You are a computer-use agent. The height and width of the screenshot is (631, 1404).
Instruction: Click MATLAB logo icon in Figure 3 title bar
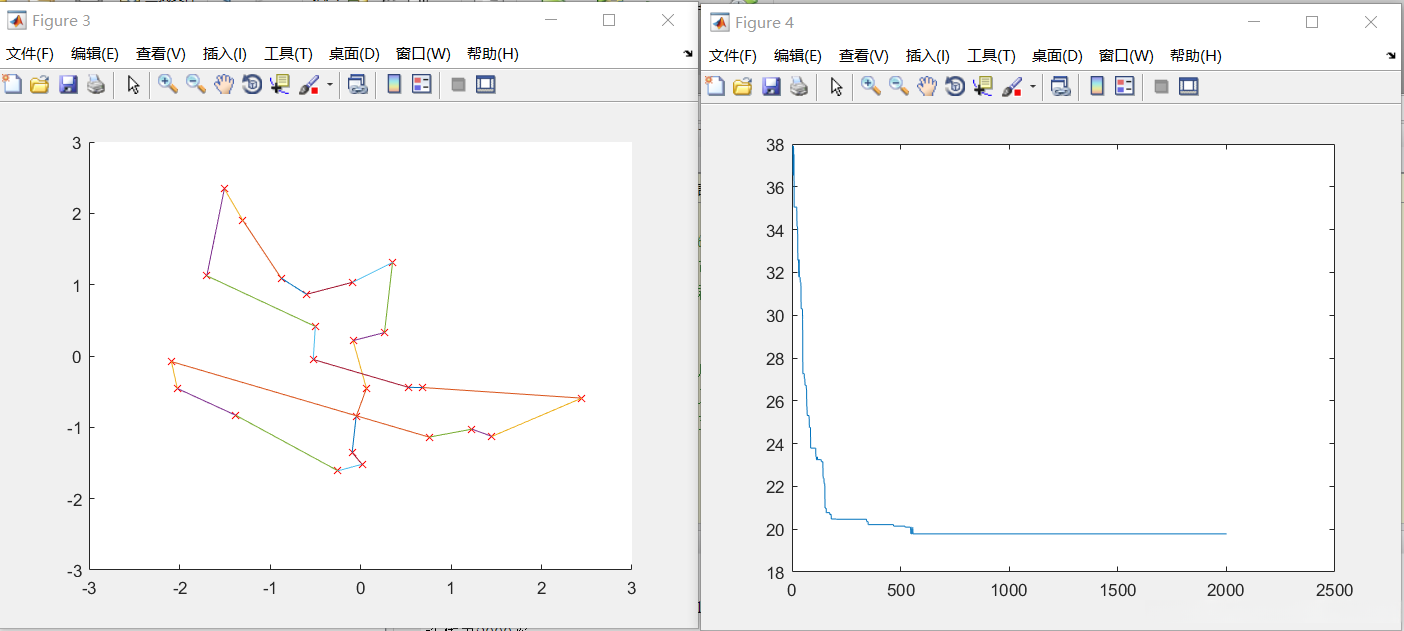pyautogui.click(x=16, y=20)
